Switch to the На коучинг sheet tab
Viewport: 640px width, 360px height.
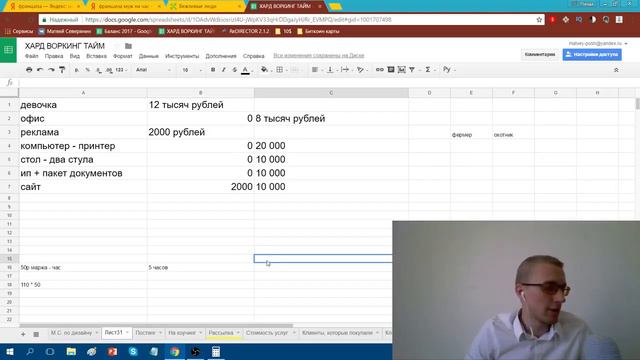tap(182, 333)
